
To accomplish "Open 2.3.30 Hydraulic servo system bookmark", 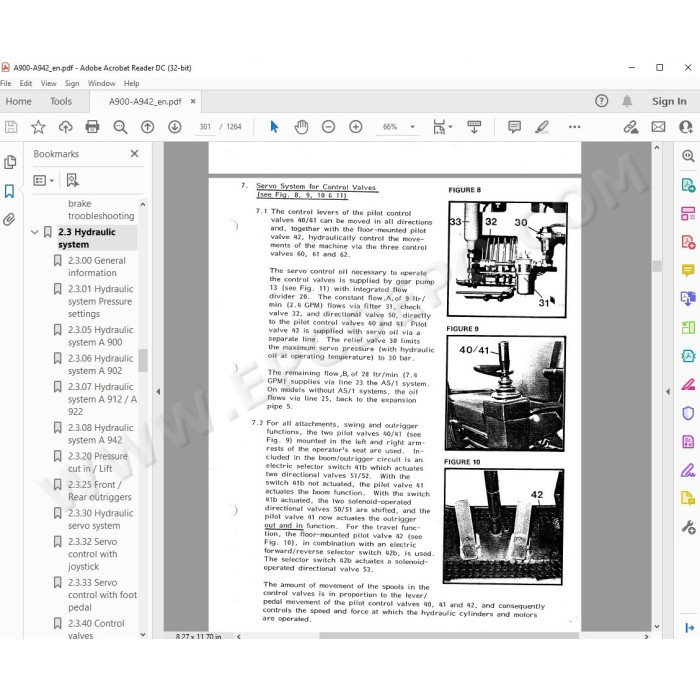I will [101, 519].
